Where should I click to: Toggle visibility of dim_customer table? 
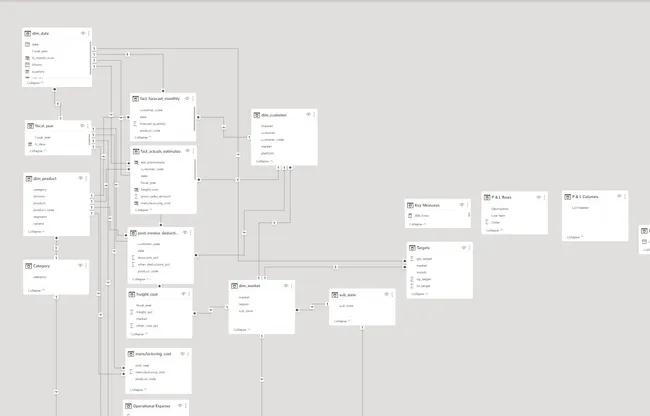point(308,115)
